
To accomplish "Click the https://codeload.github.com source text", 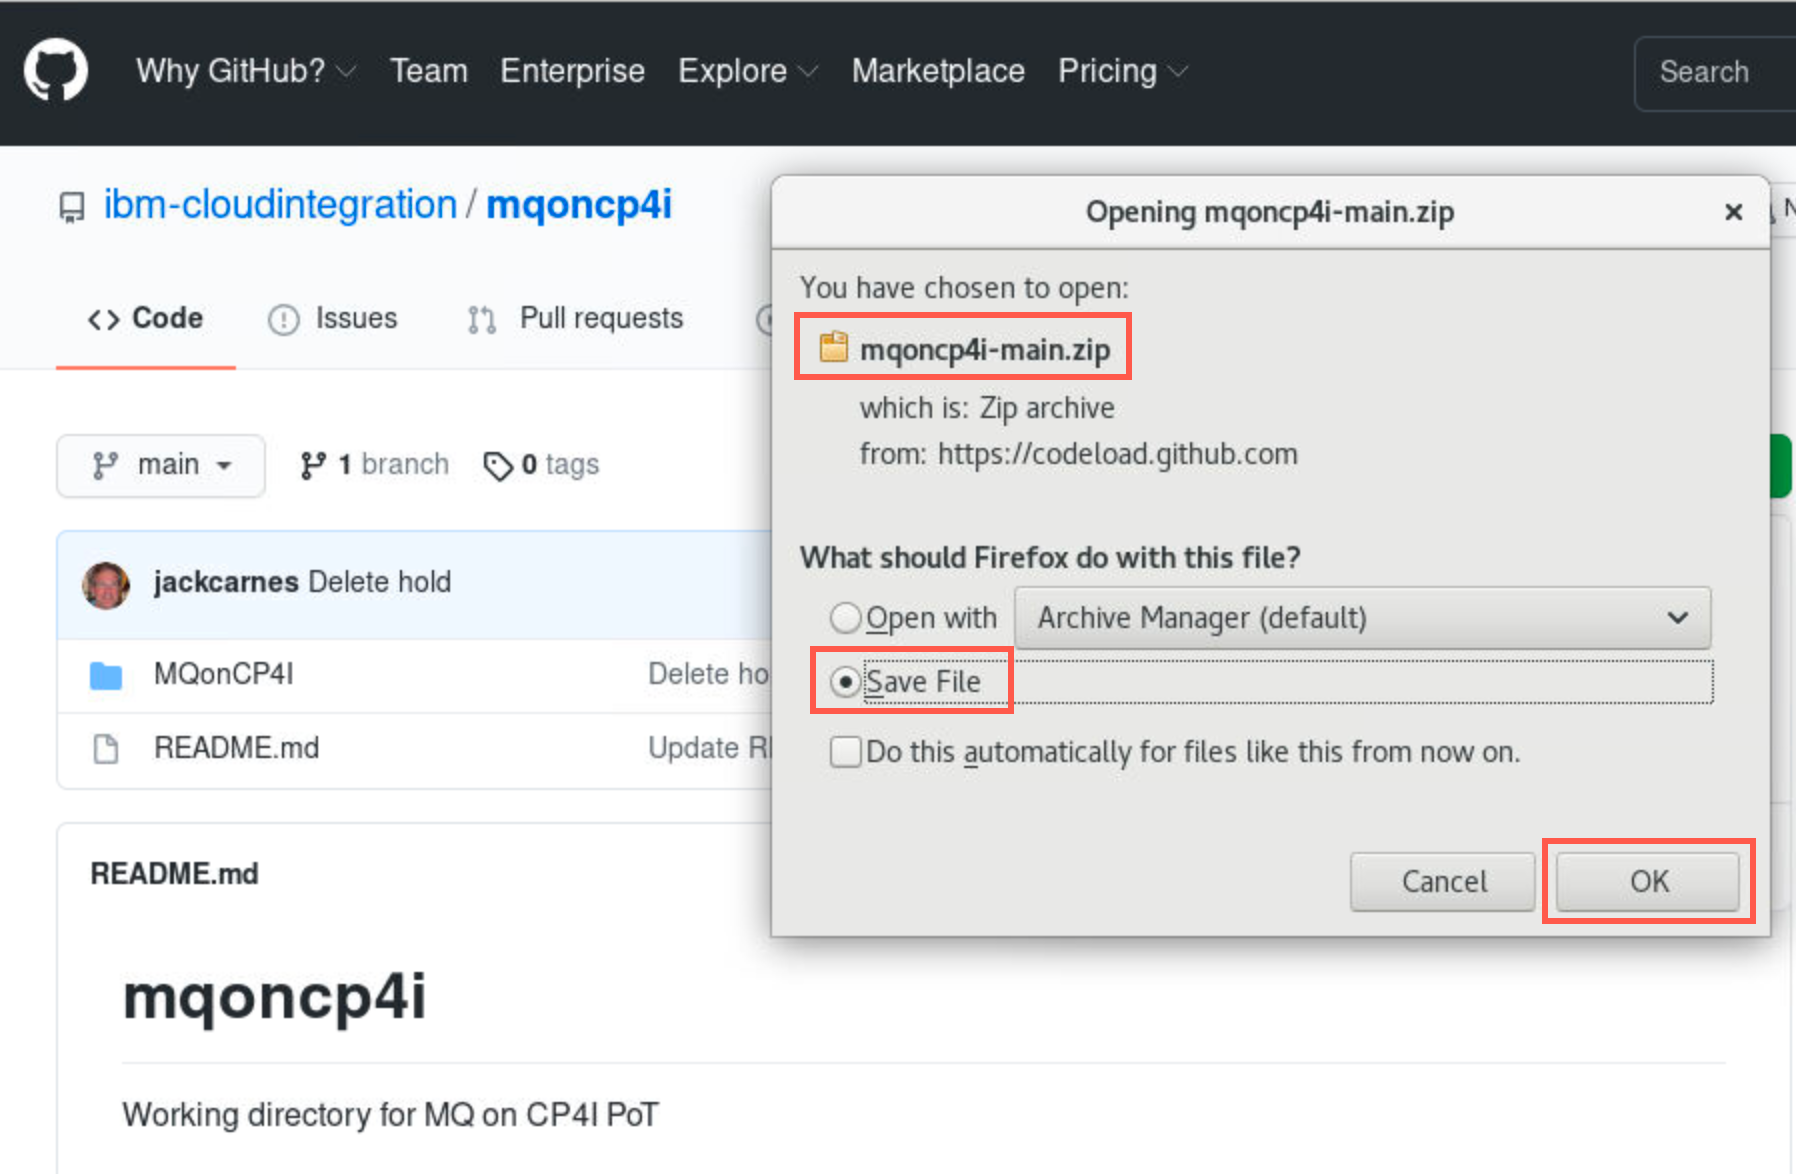I will (1118, 454).
